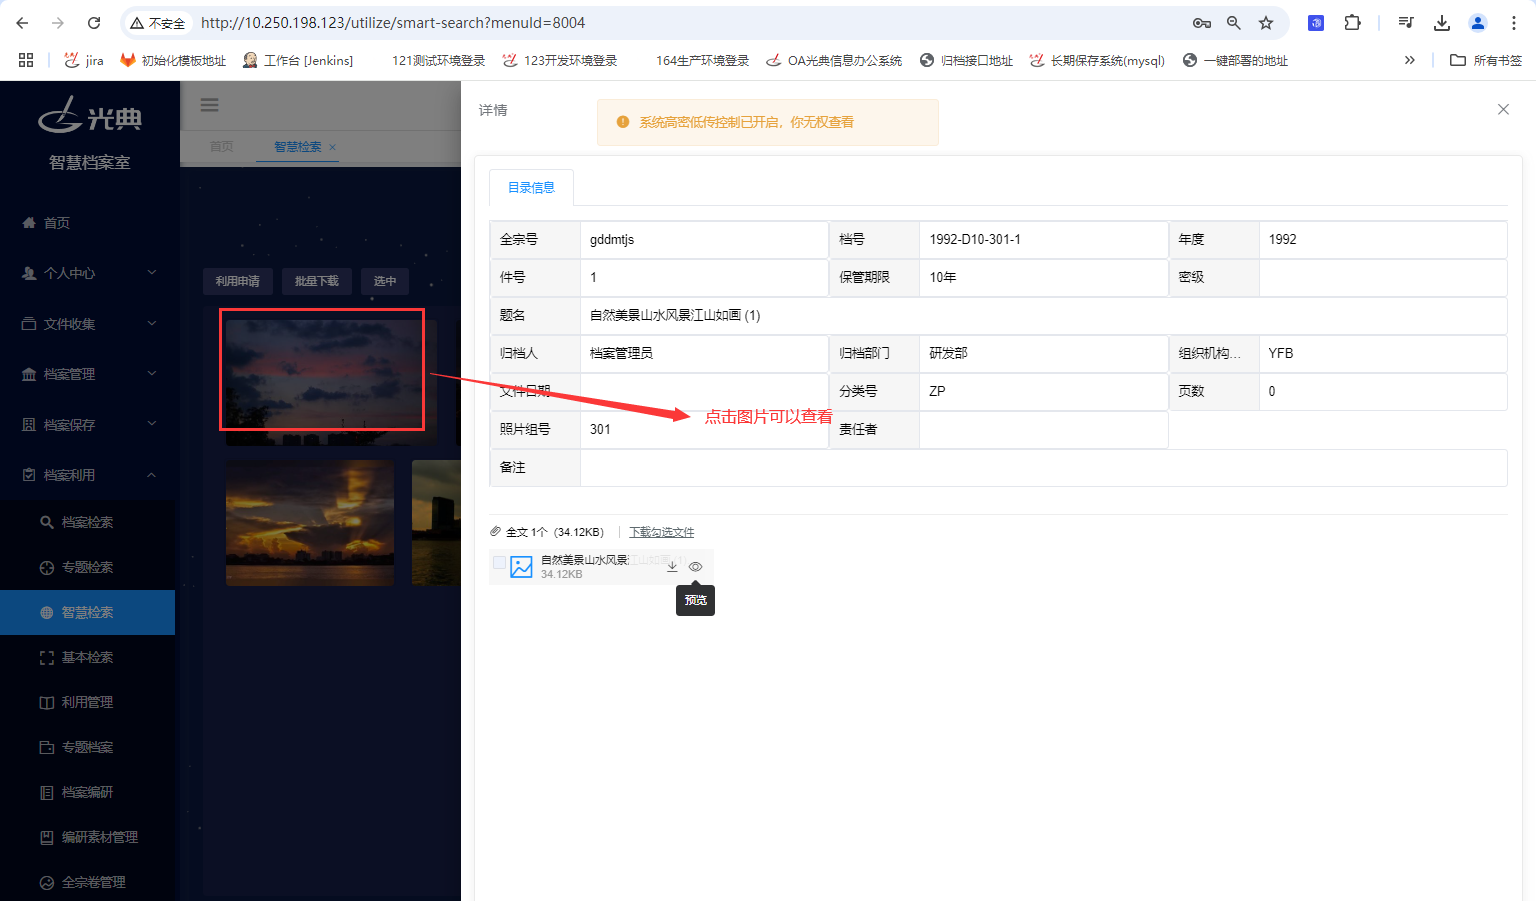Click 题名 value 自然美景山水风景江山如画 (1)
Screen dimensions: 1536x901
pyautogui.click(x=675, y=315)
